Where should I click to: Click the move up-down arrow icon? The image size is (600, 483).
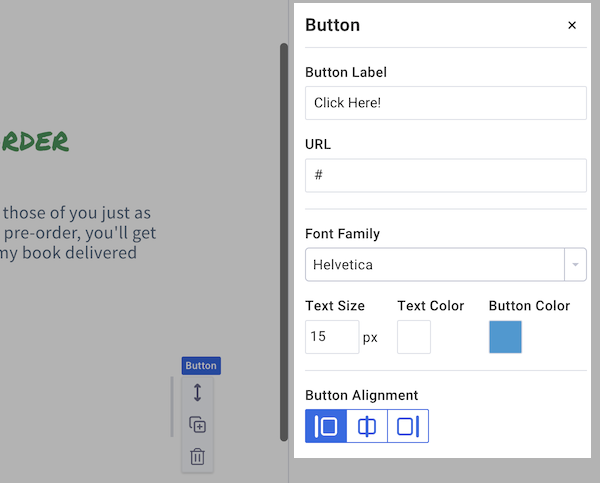pyautogui.click(x=197, y=393)
